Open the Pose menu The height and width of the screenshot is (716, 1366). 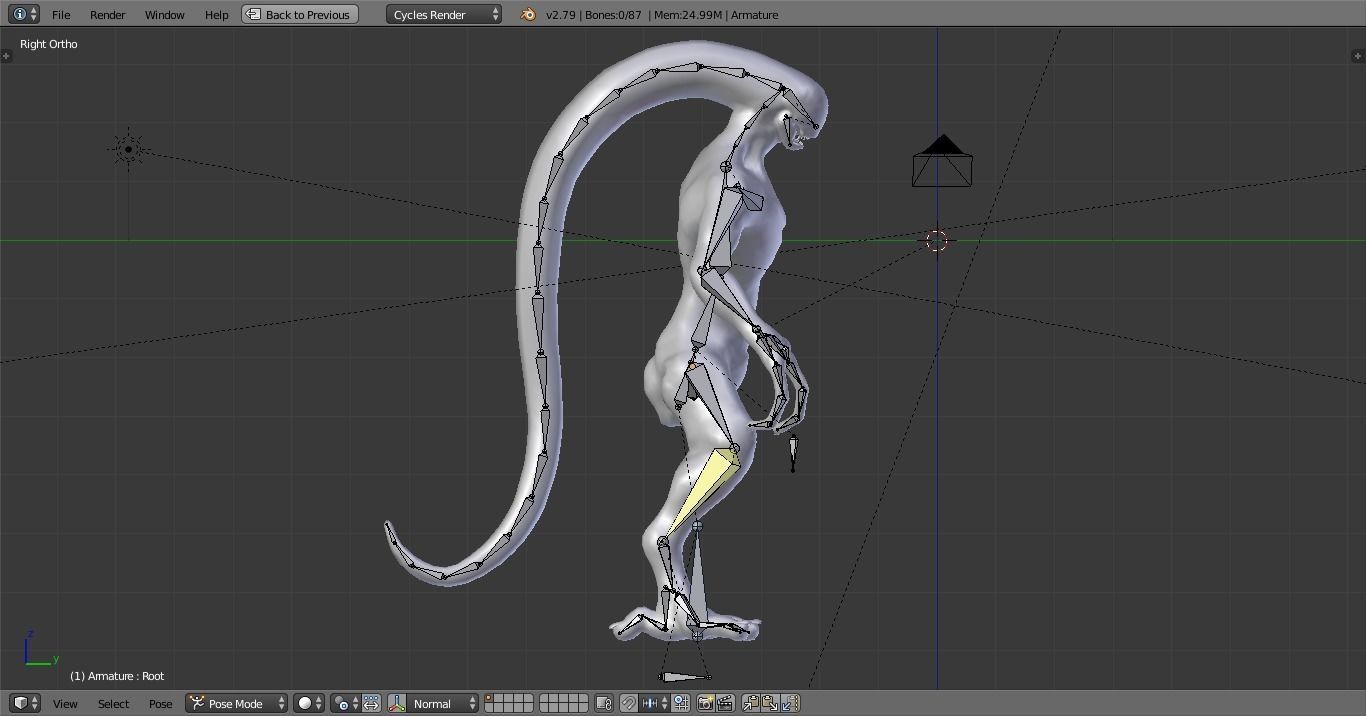(160, 704)
